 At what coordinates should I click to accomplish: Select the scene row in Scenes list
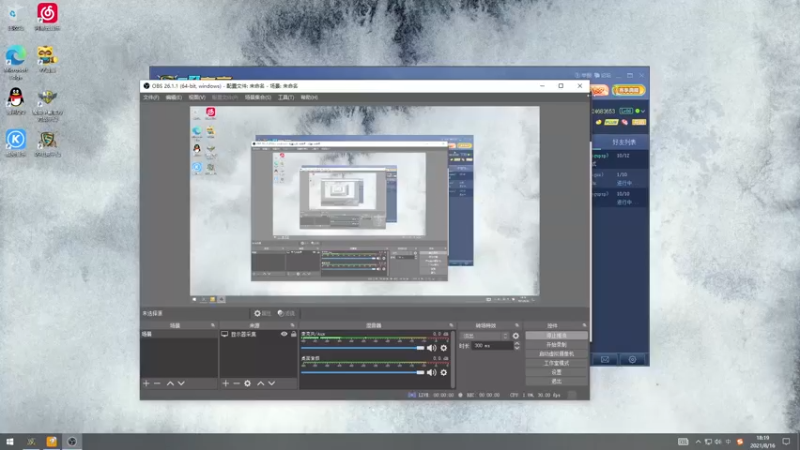pyautogui.click(x=179, y=334)
